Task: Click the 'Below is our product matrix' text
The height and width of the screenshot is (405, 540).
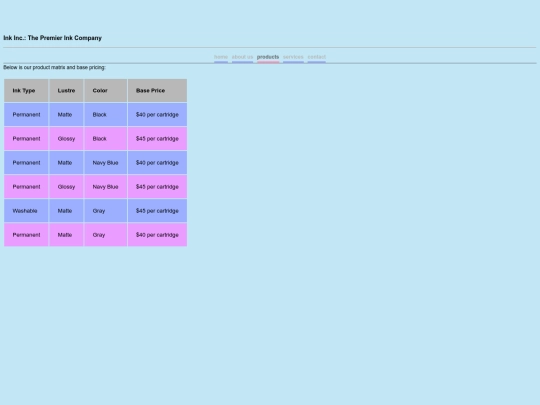Action: pos(54,68)
